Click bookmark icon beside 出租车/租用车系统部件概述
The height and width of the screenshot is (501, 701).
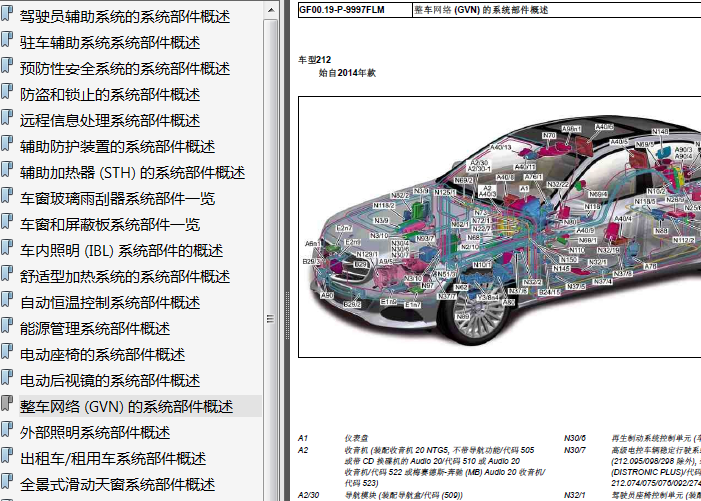pos(7,455)
